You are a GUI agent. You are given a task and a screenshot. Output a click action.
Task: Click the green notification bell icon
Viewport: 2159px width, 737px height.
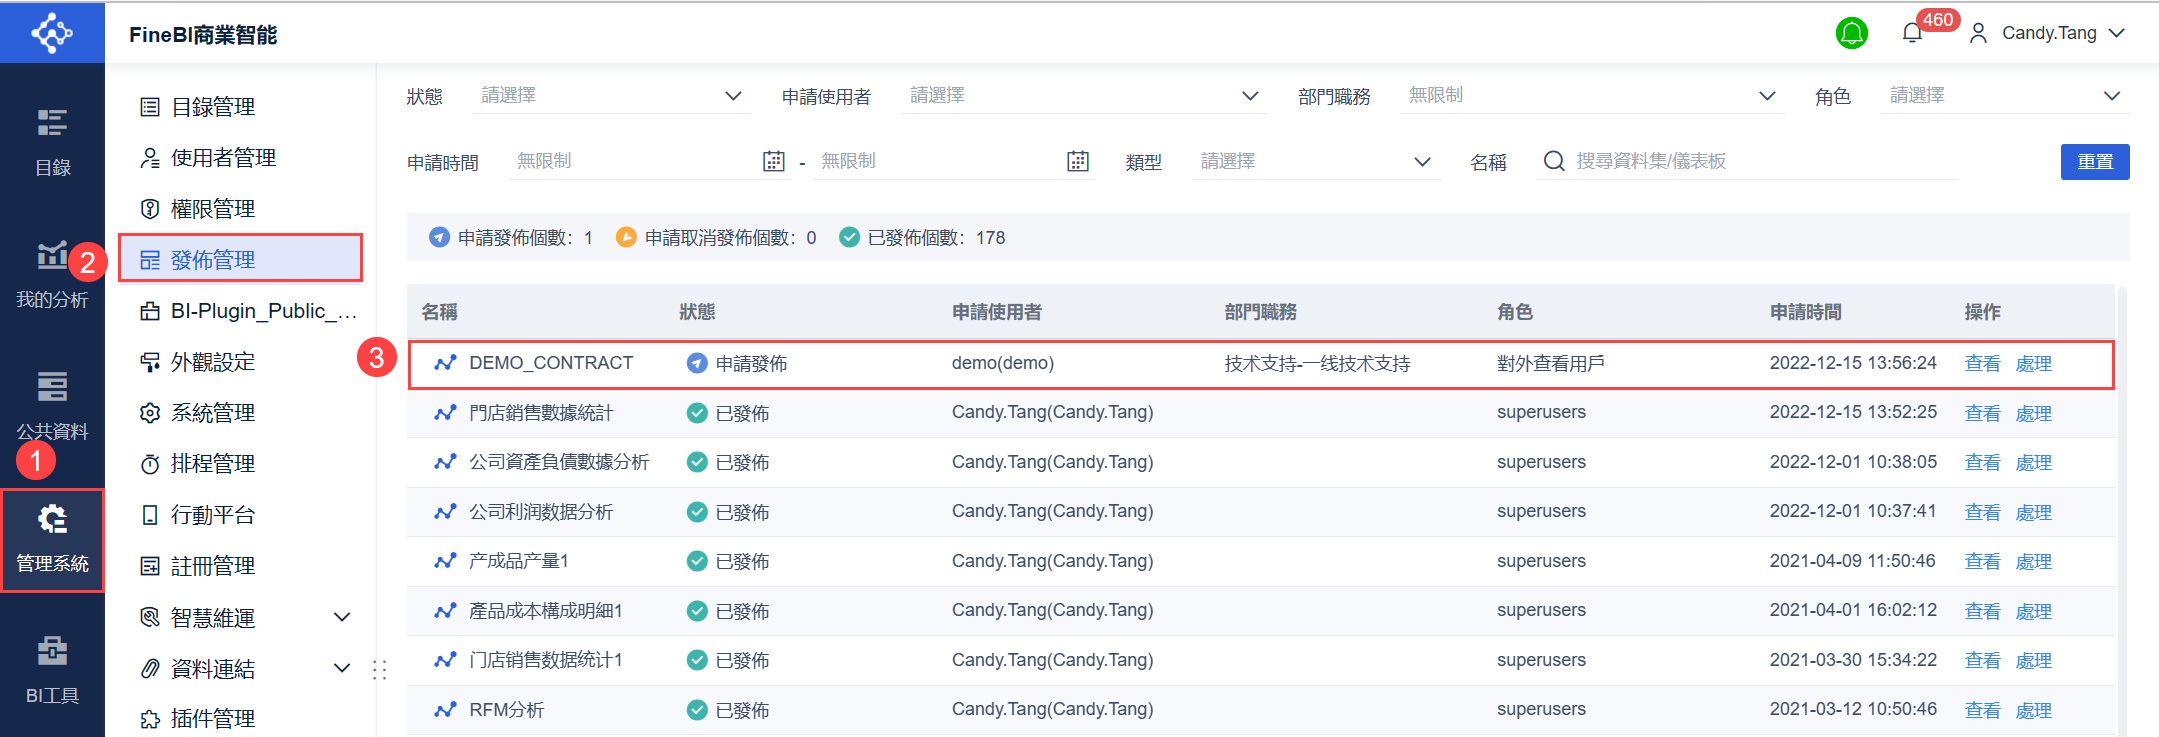tap(1851, 33)
